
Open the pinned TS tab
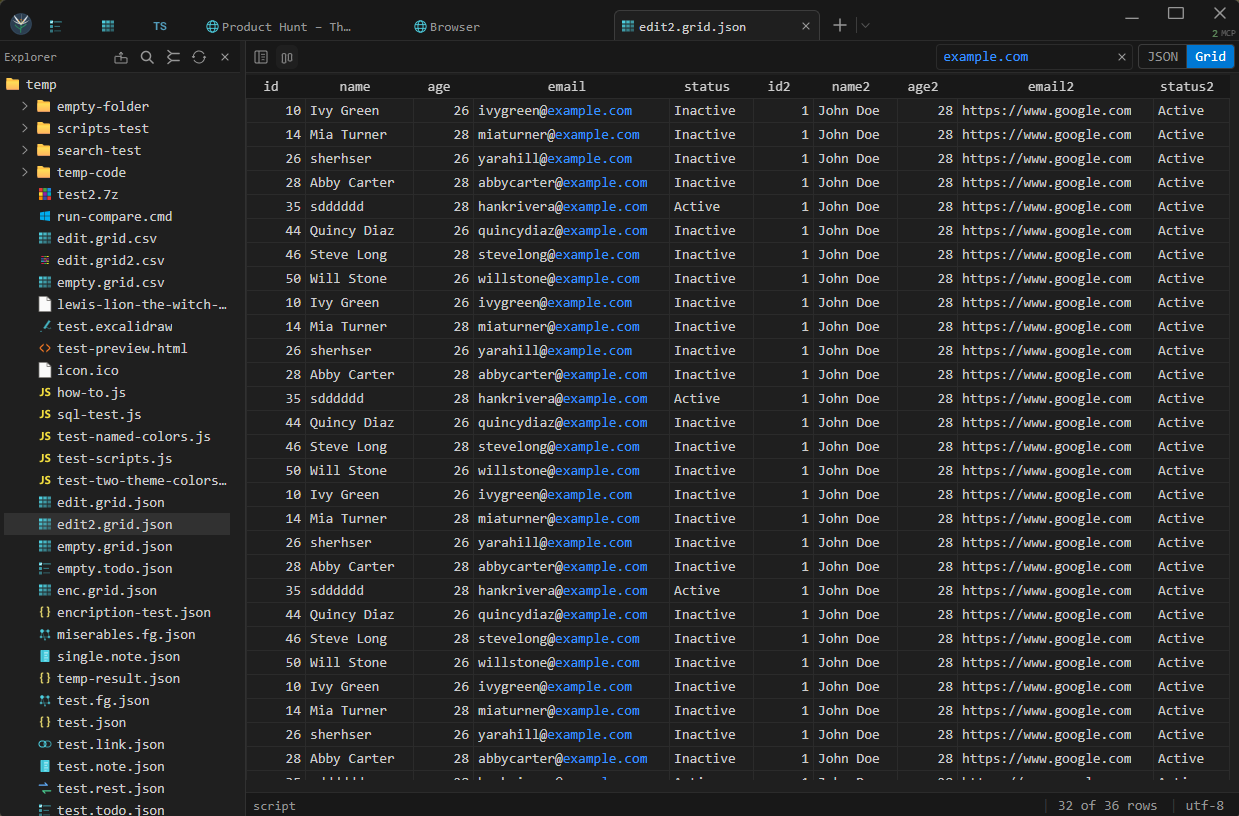[160, 26]
